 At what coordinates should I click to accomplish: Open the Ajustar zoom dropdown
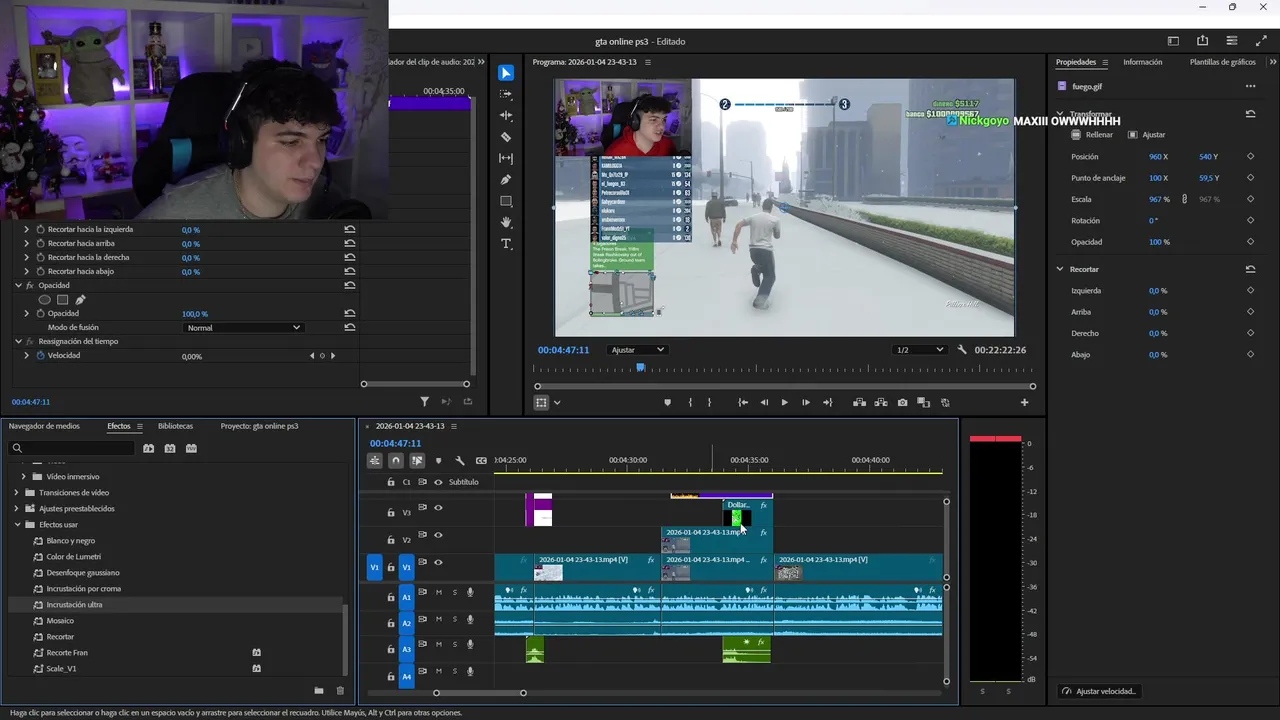tap(638, 350)
